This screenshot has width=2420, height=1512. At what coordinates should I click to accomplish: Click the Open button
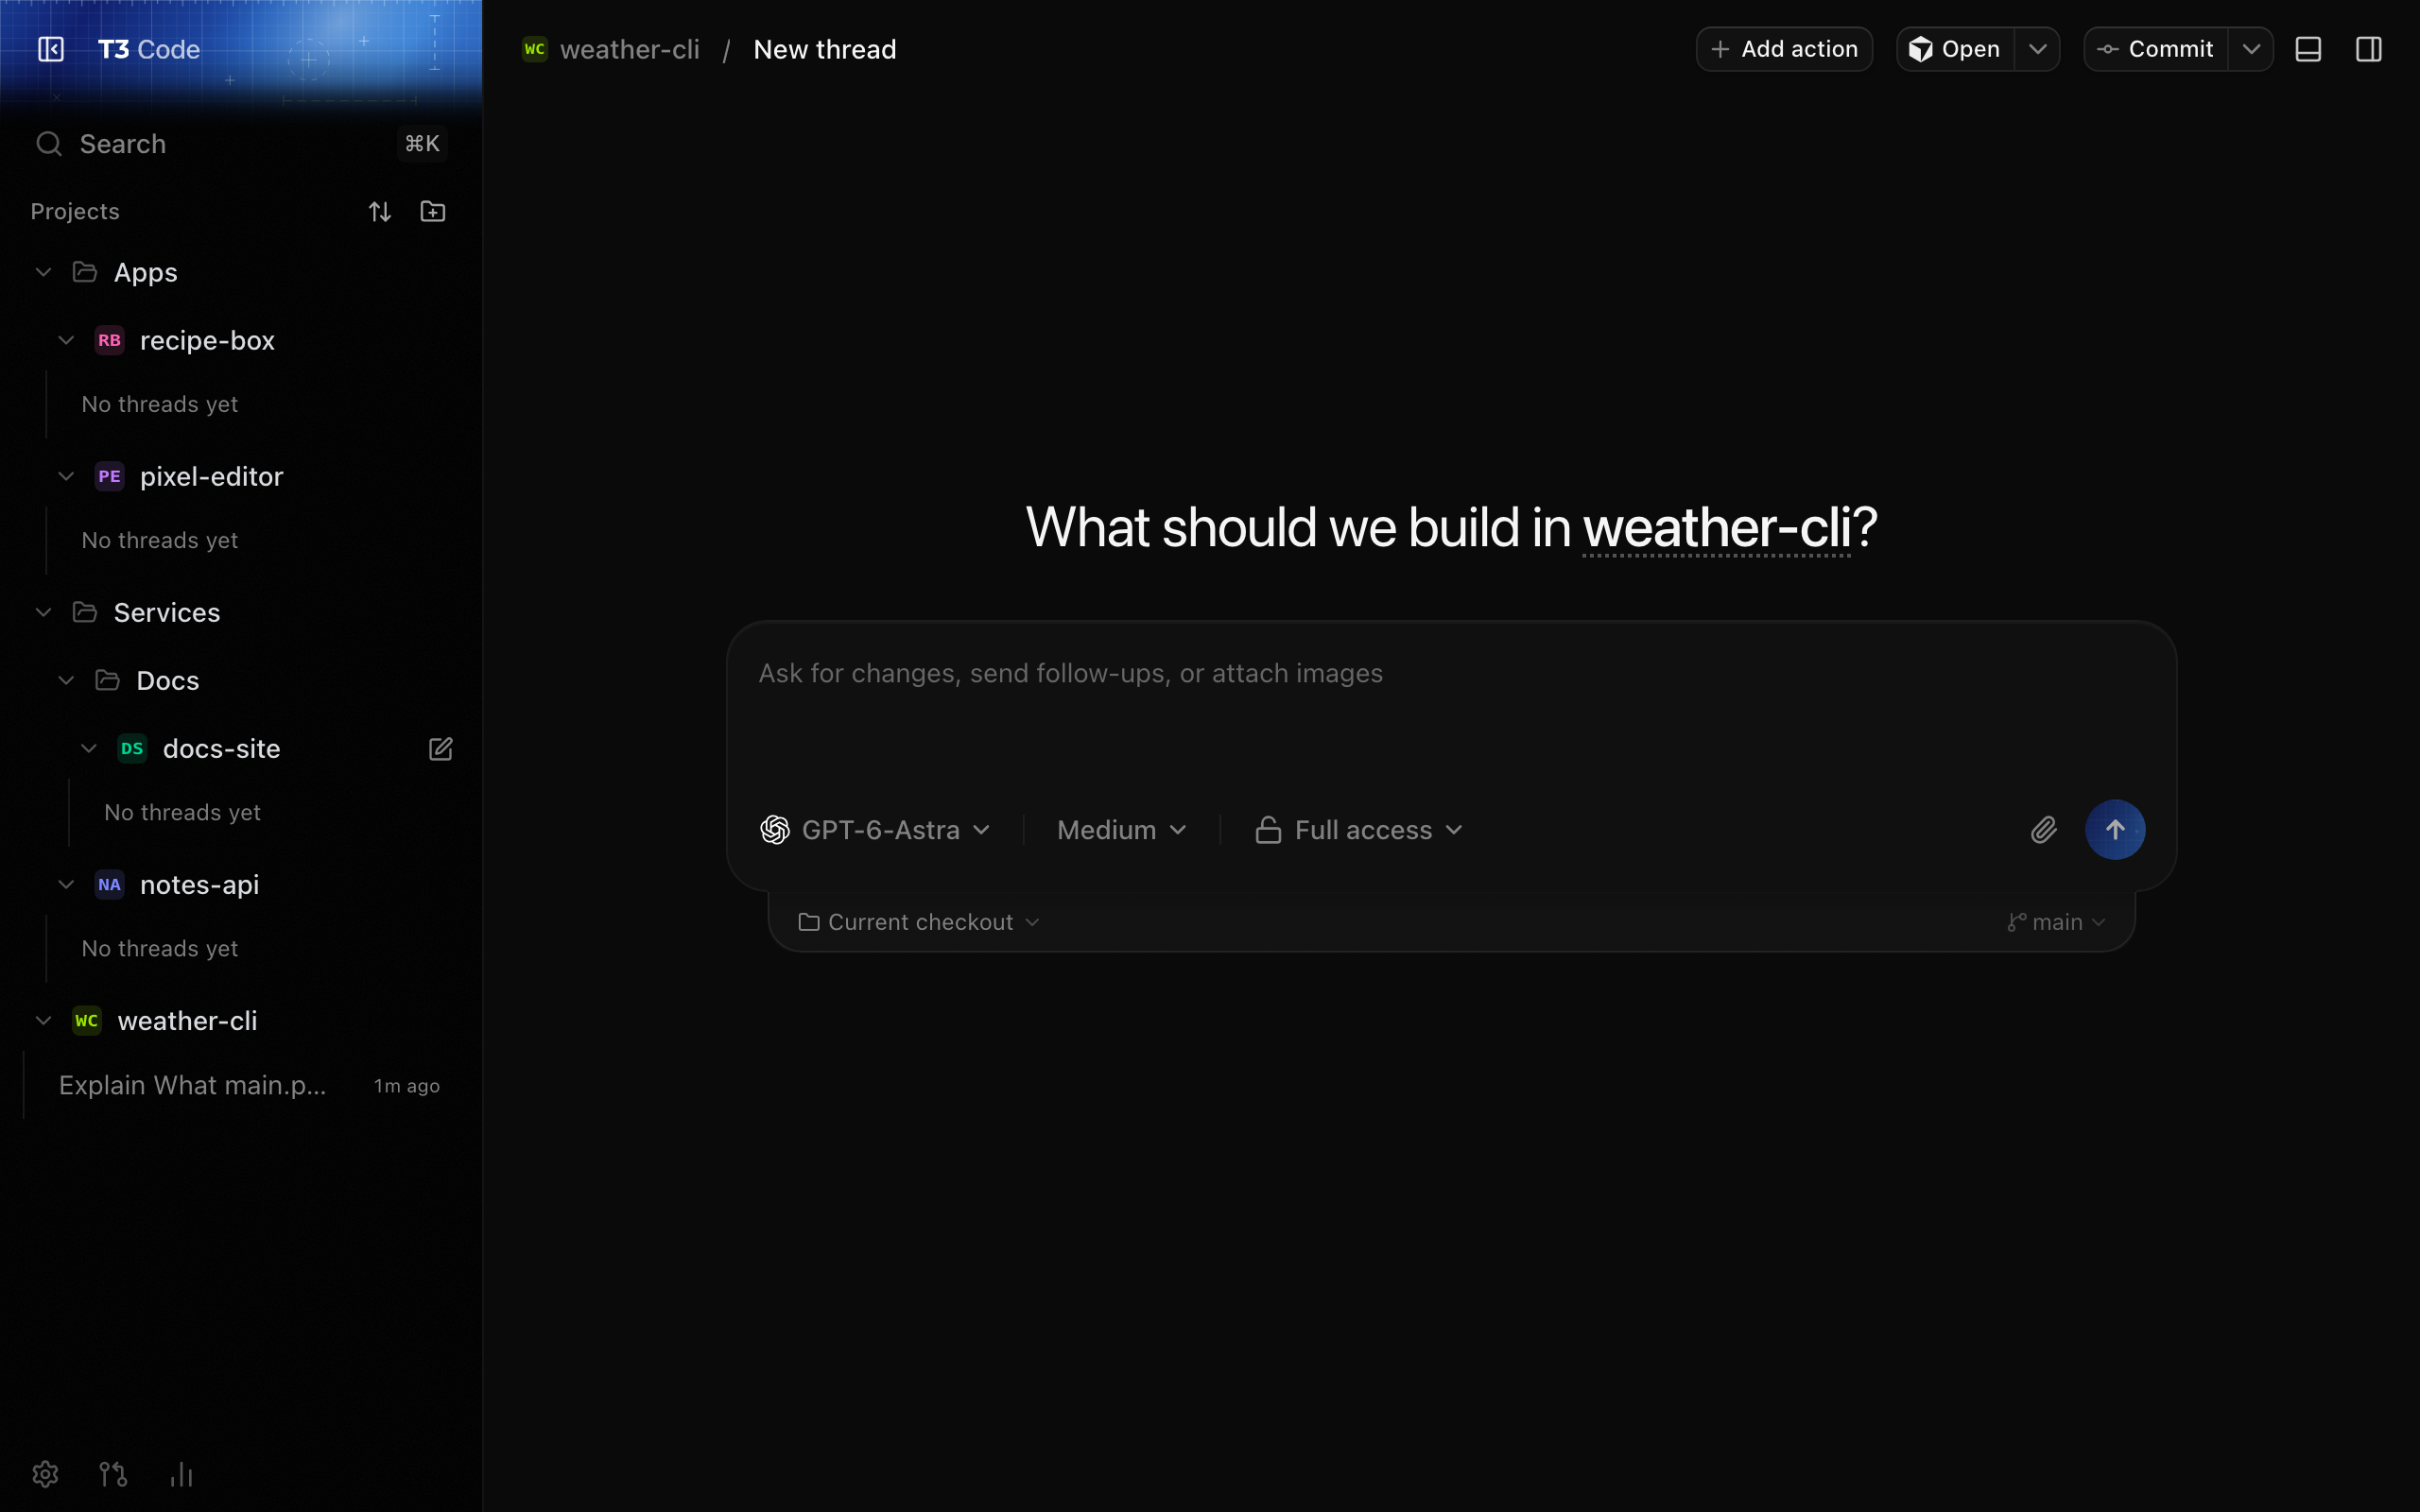1956,49
